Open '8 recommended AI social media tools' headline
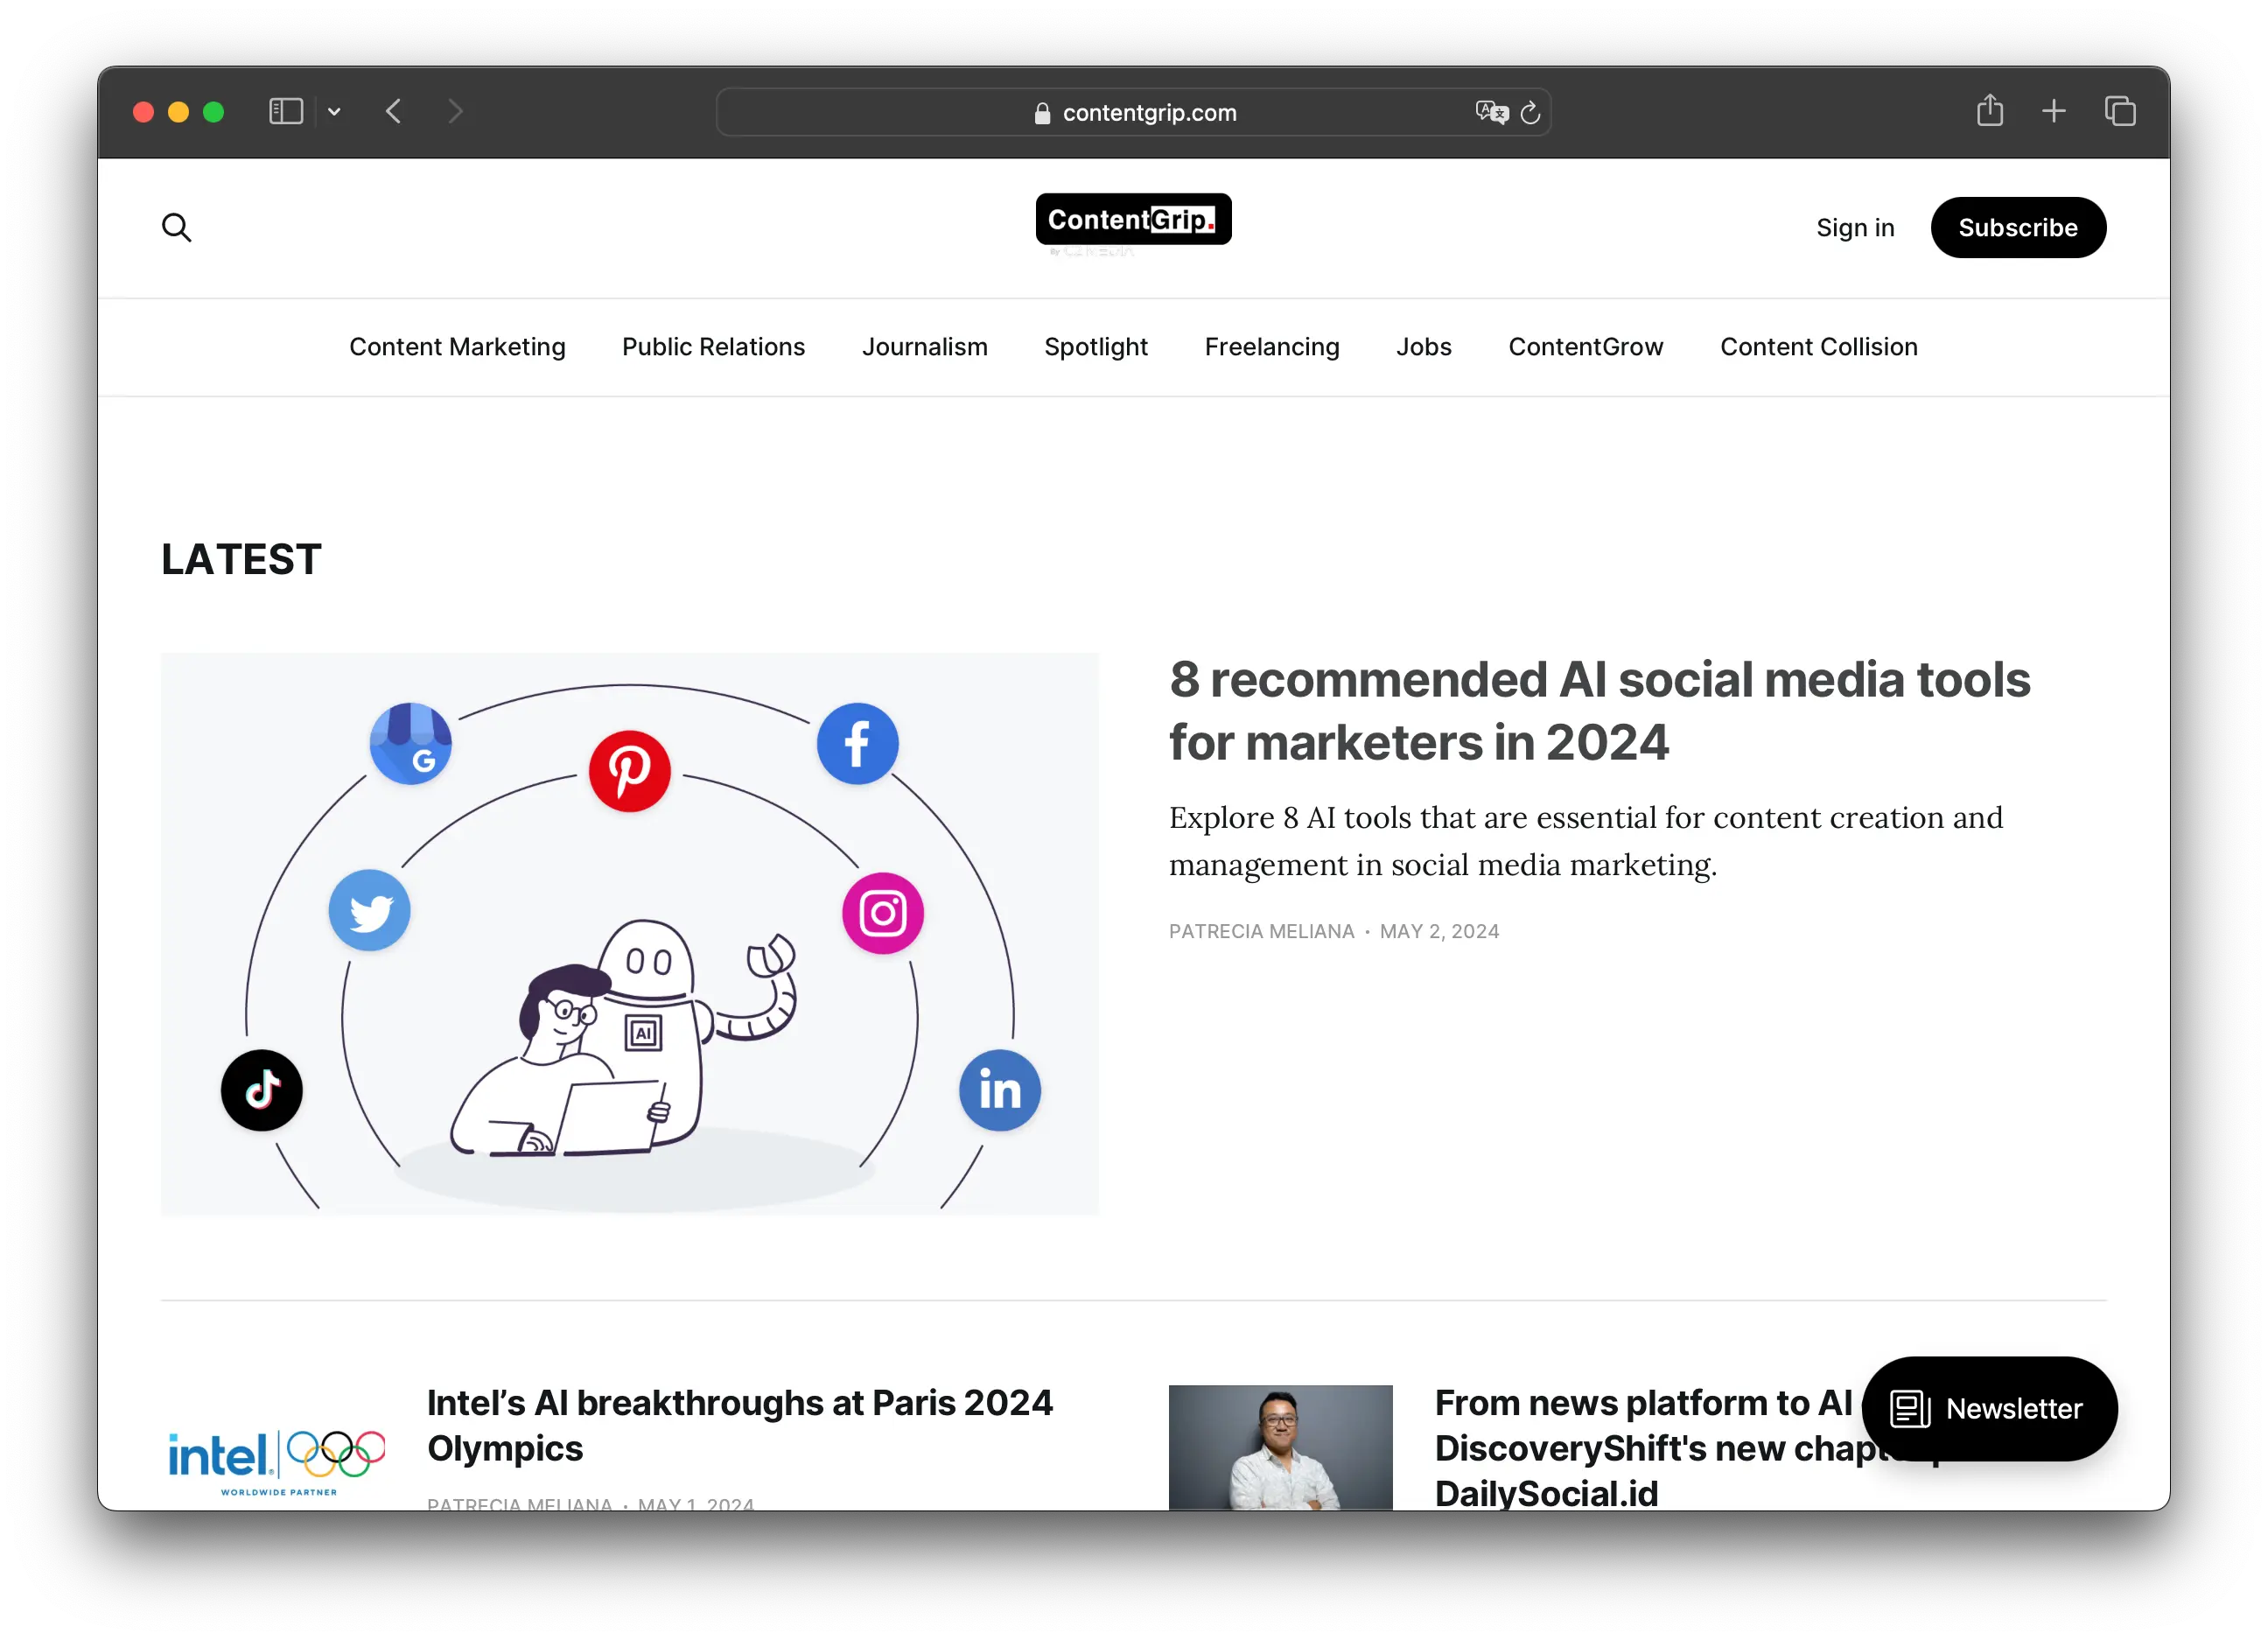Screen dimensions: 2268x1640 1600,711
